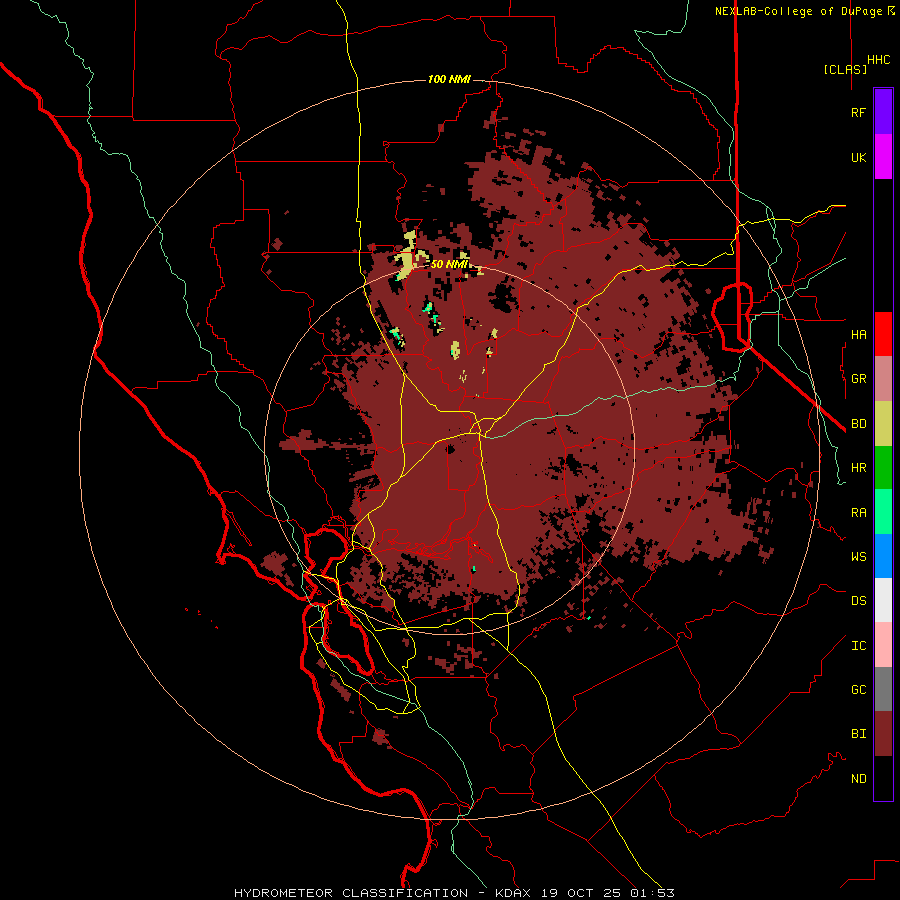Screen dimensions: 900x900
Task: Click the 'HYDROMETEOR CLASSIFICATION' title text
Action: click(351, 893)
